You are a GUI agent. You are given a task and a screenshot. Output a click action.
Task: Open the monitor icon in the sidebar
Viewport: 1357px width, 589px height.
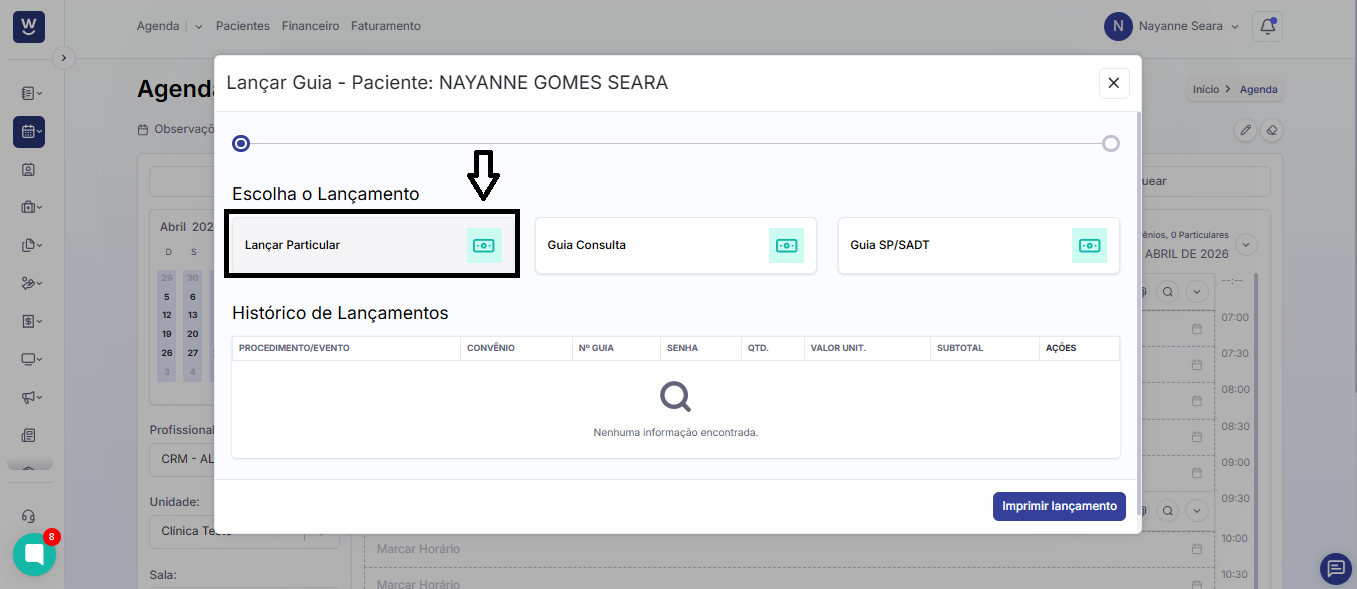(31, 359)
